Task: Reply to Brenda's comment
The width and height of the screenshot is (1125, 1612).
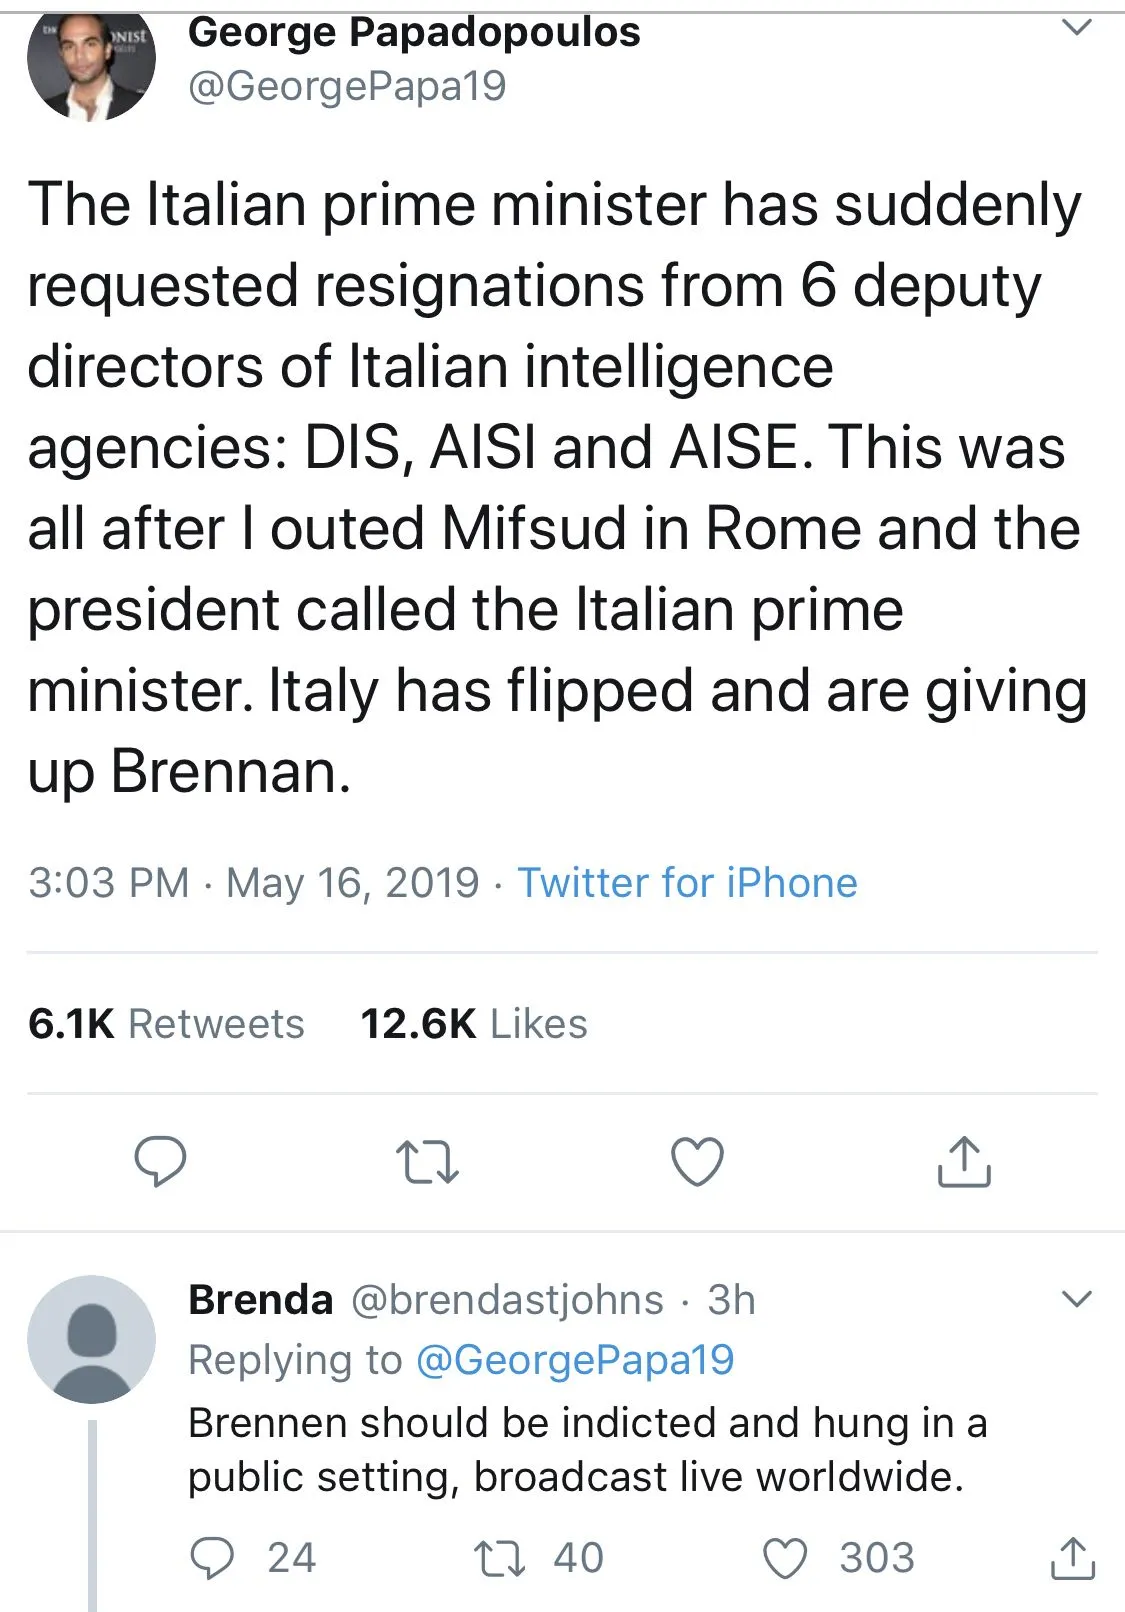Action: click(x=212, y=1557)
